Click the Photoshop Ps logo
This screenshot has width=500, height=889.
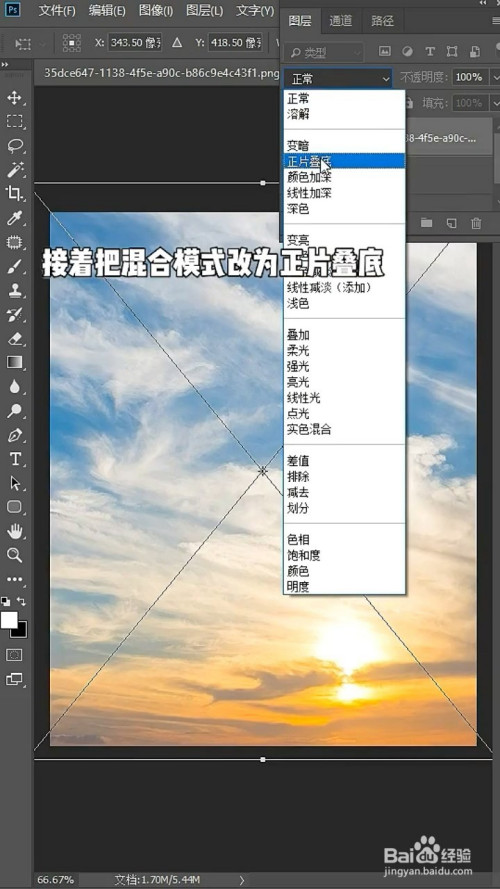[13, 10]
